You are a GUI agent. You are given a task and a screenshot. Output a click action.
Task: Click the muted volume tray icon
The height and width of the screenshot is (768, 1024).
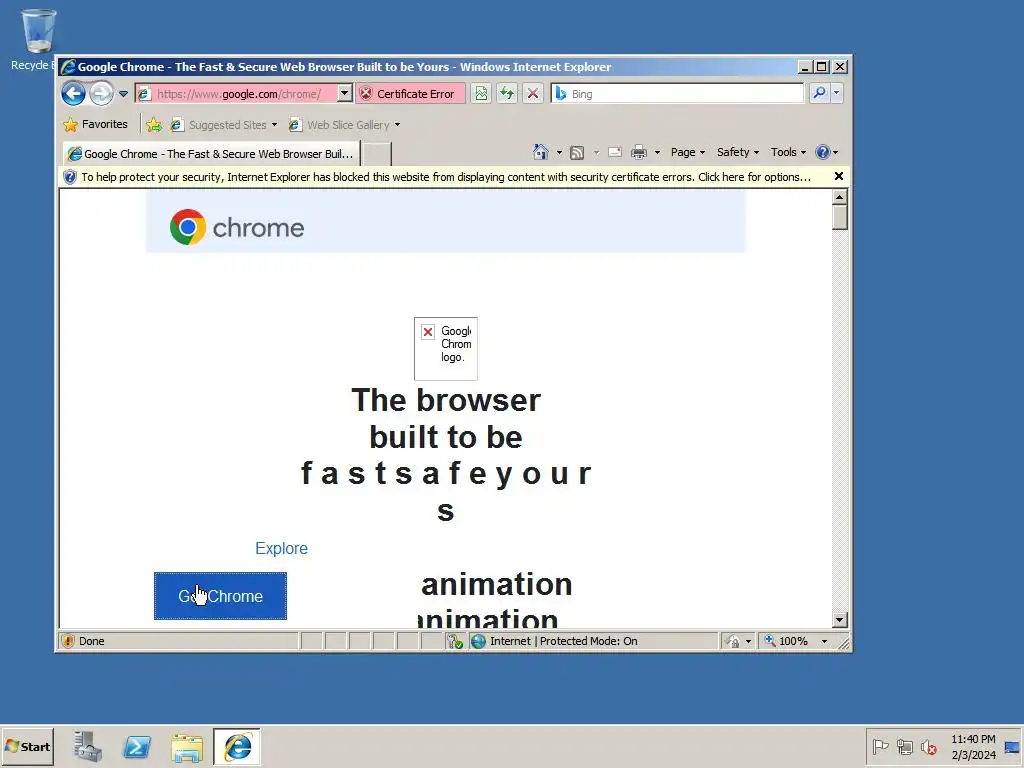tap(928, 746)
